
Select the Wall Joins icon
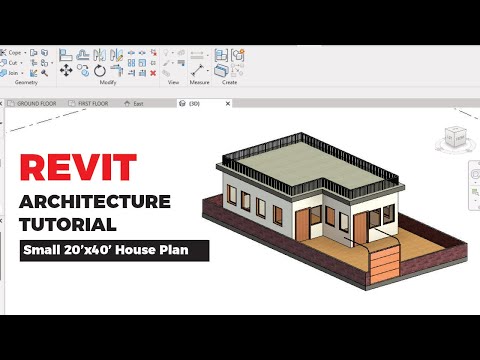click(34, 73)
